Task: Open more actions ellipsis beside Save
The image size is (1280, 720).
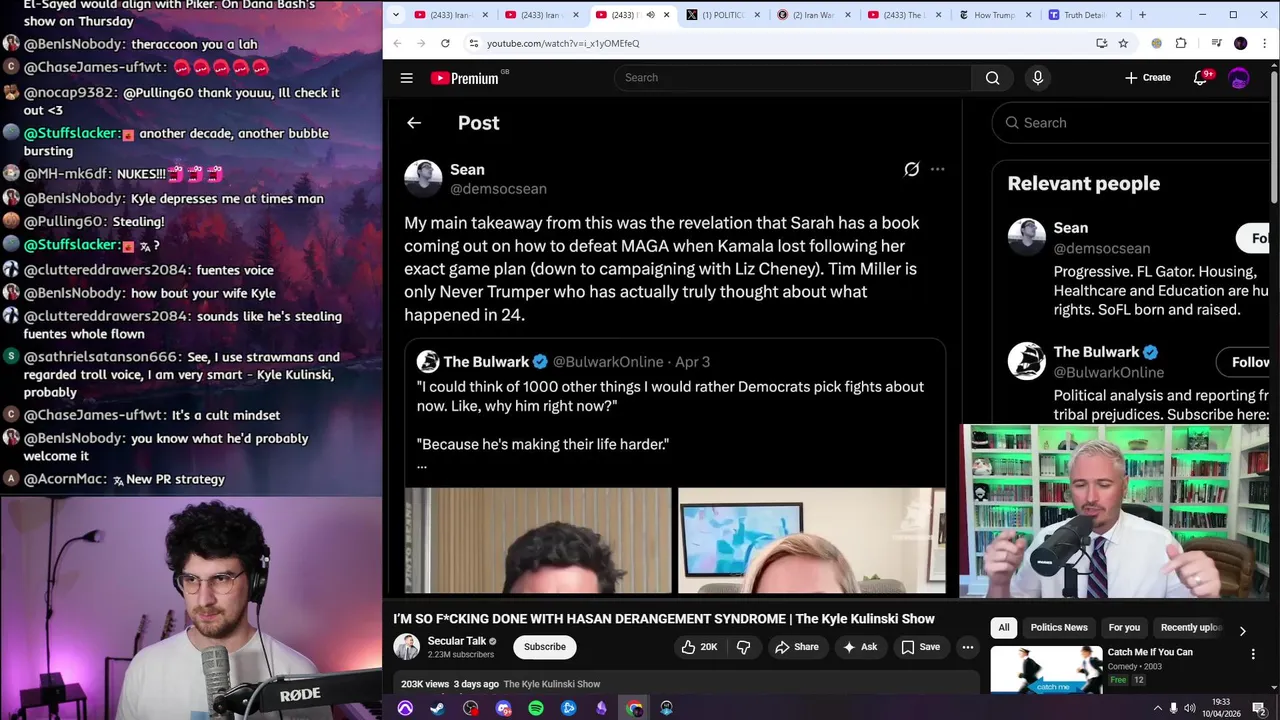Action: (x=967, y=647)
